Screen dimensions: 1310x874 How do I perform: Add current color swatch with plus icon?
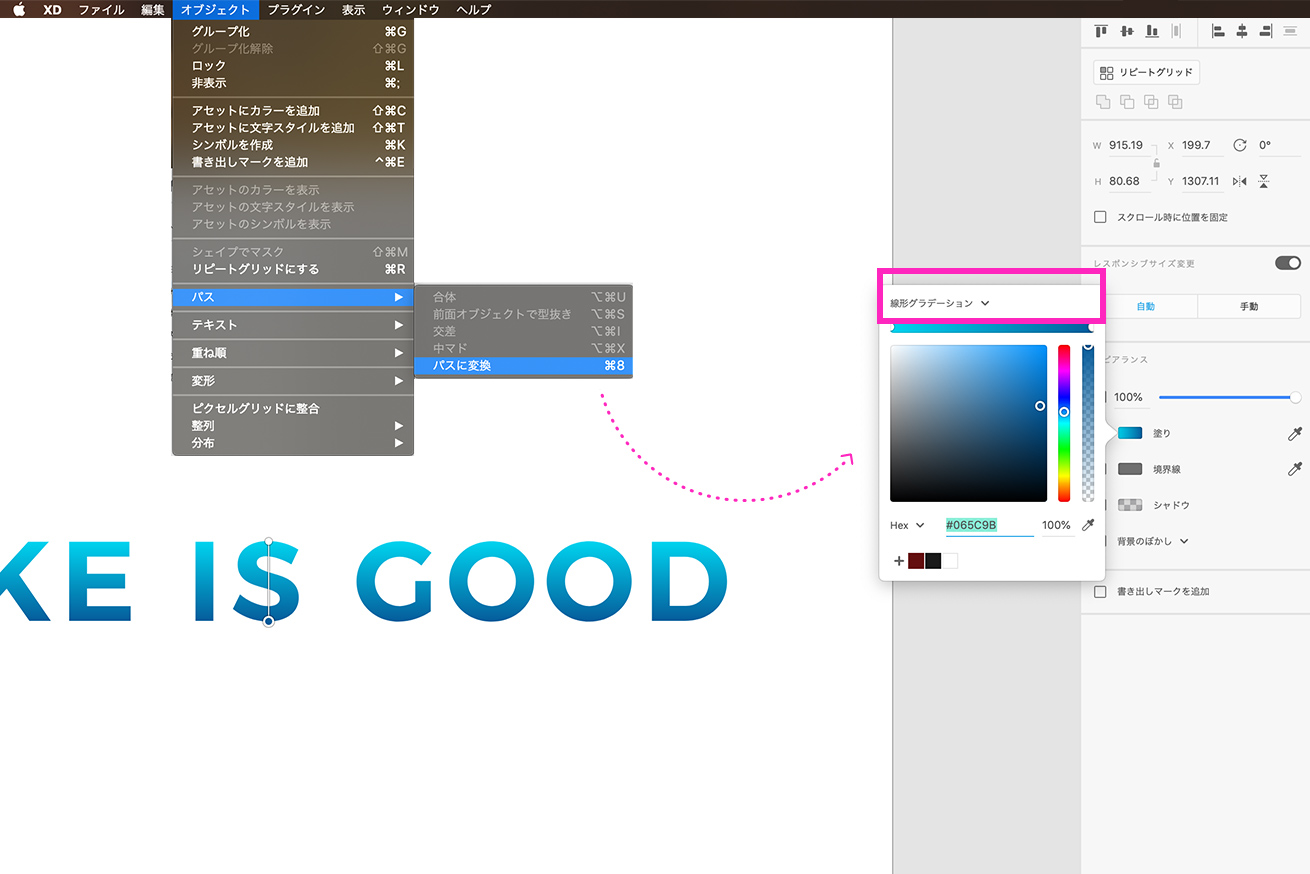tap(898, 561)
